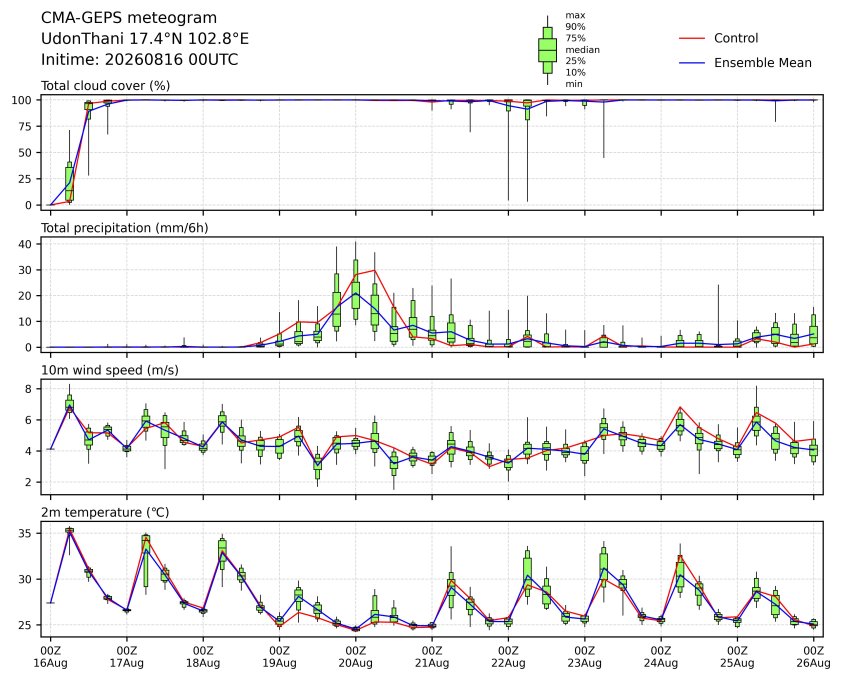Click the '00Z 16Aug' x-axis label
Image resolution: width=842 pixels, height=680 pixels.
click(x=50, y=657)
